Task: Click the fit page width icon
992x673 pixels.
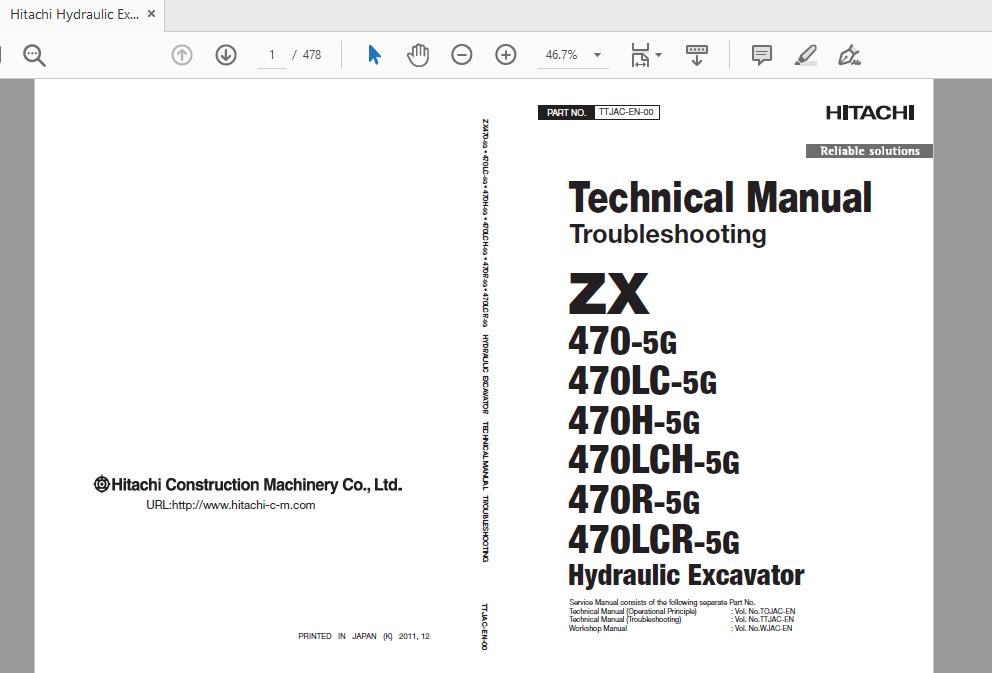Action: (640, 55)
